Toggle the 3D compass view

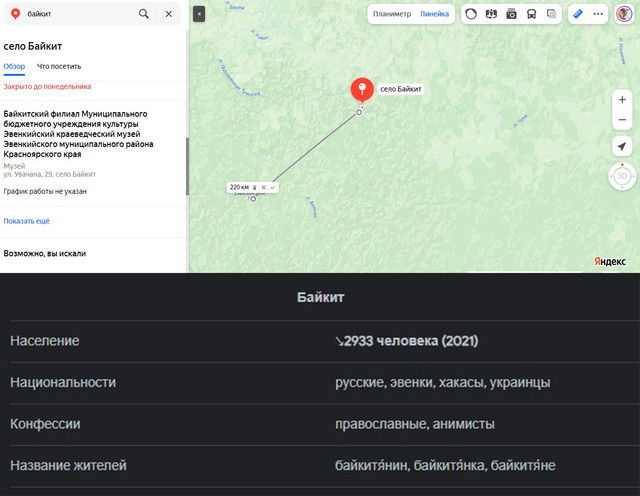point(622,176)
